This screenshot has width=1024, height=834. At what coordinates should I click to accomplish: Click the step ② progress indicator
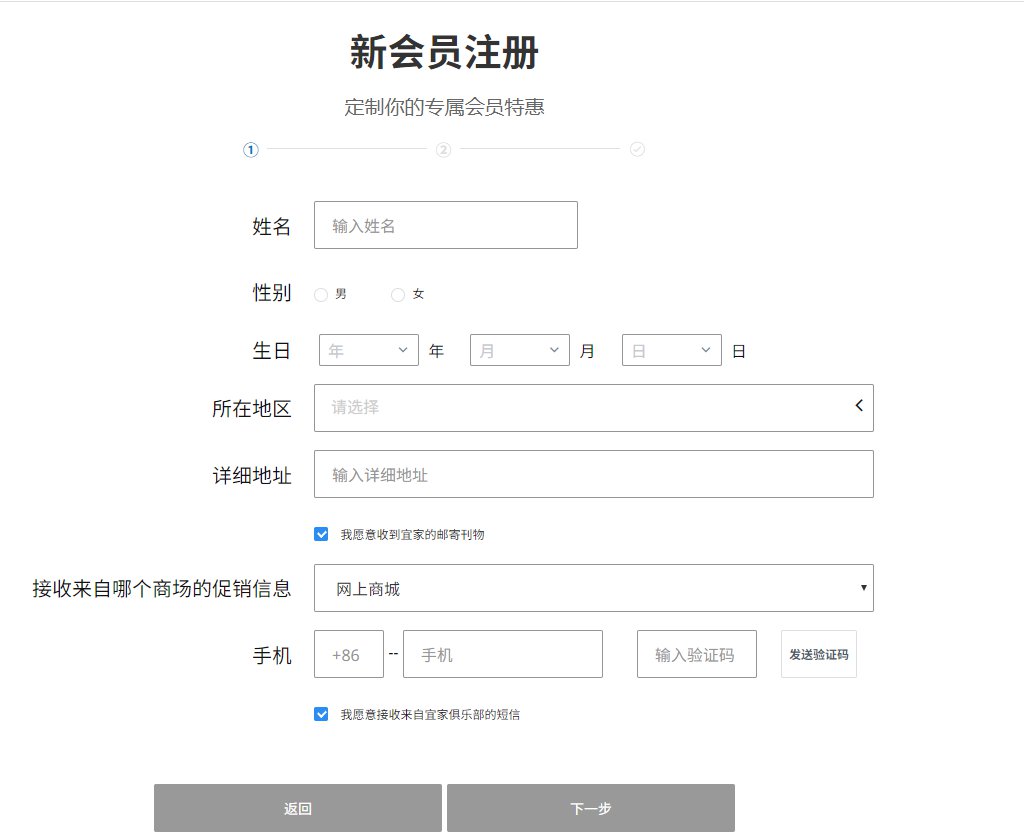pos(444,149)
